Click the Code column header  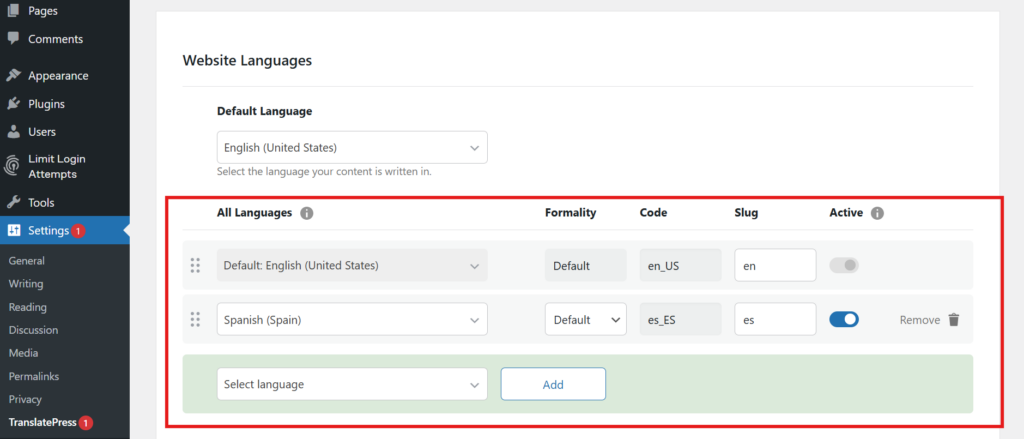click(653, 213)
